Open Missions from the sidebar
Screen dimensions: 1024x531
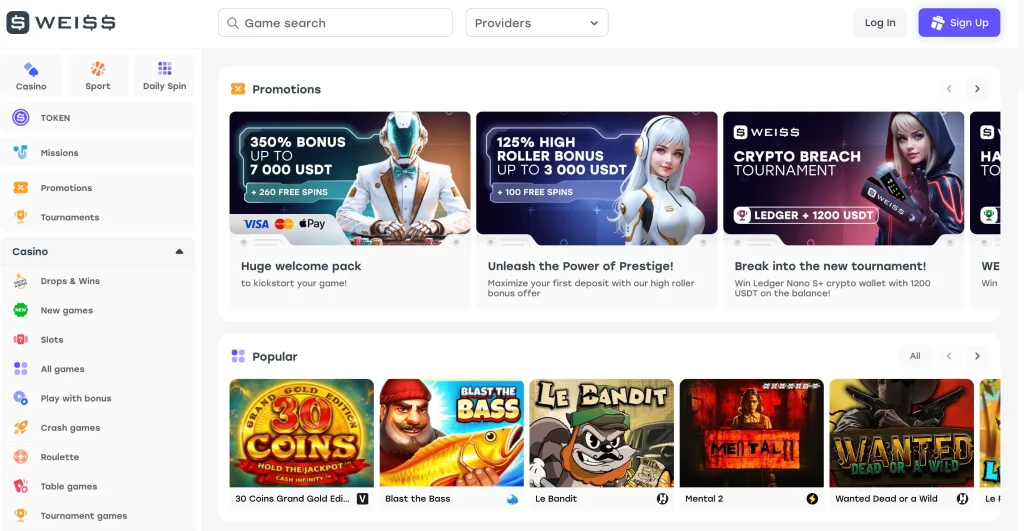click(98, 152)
